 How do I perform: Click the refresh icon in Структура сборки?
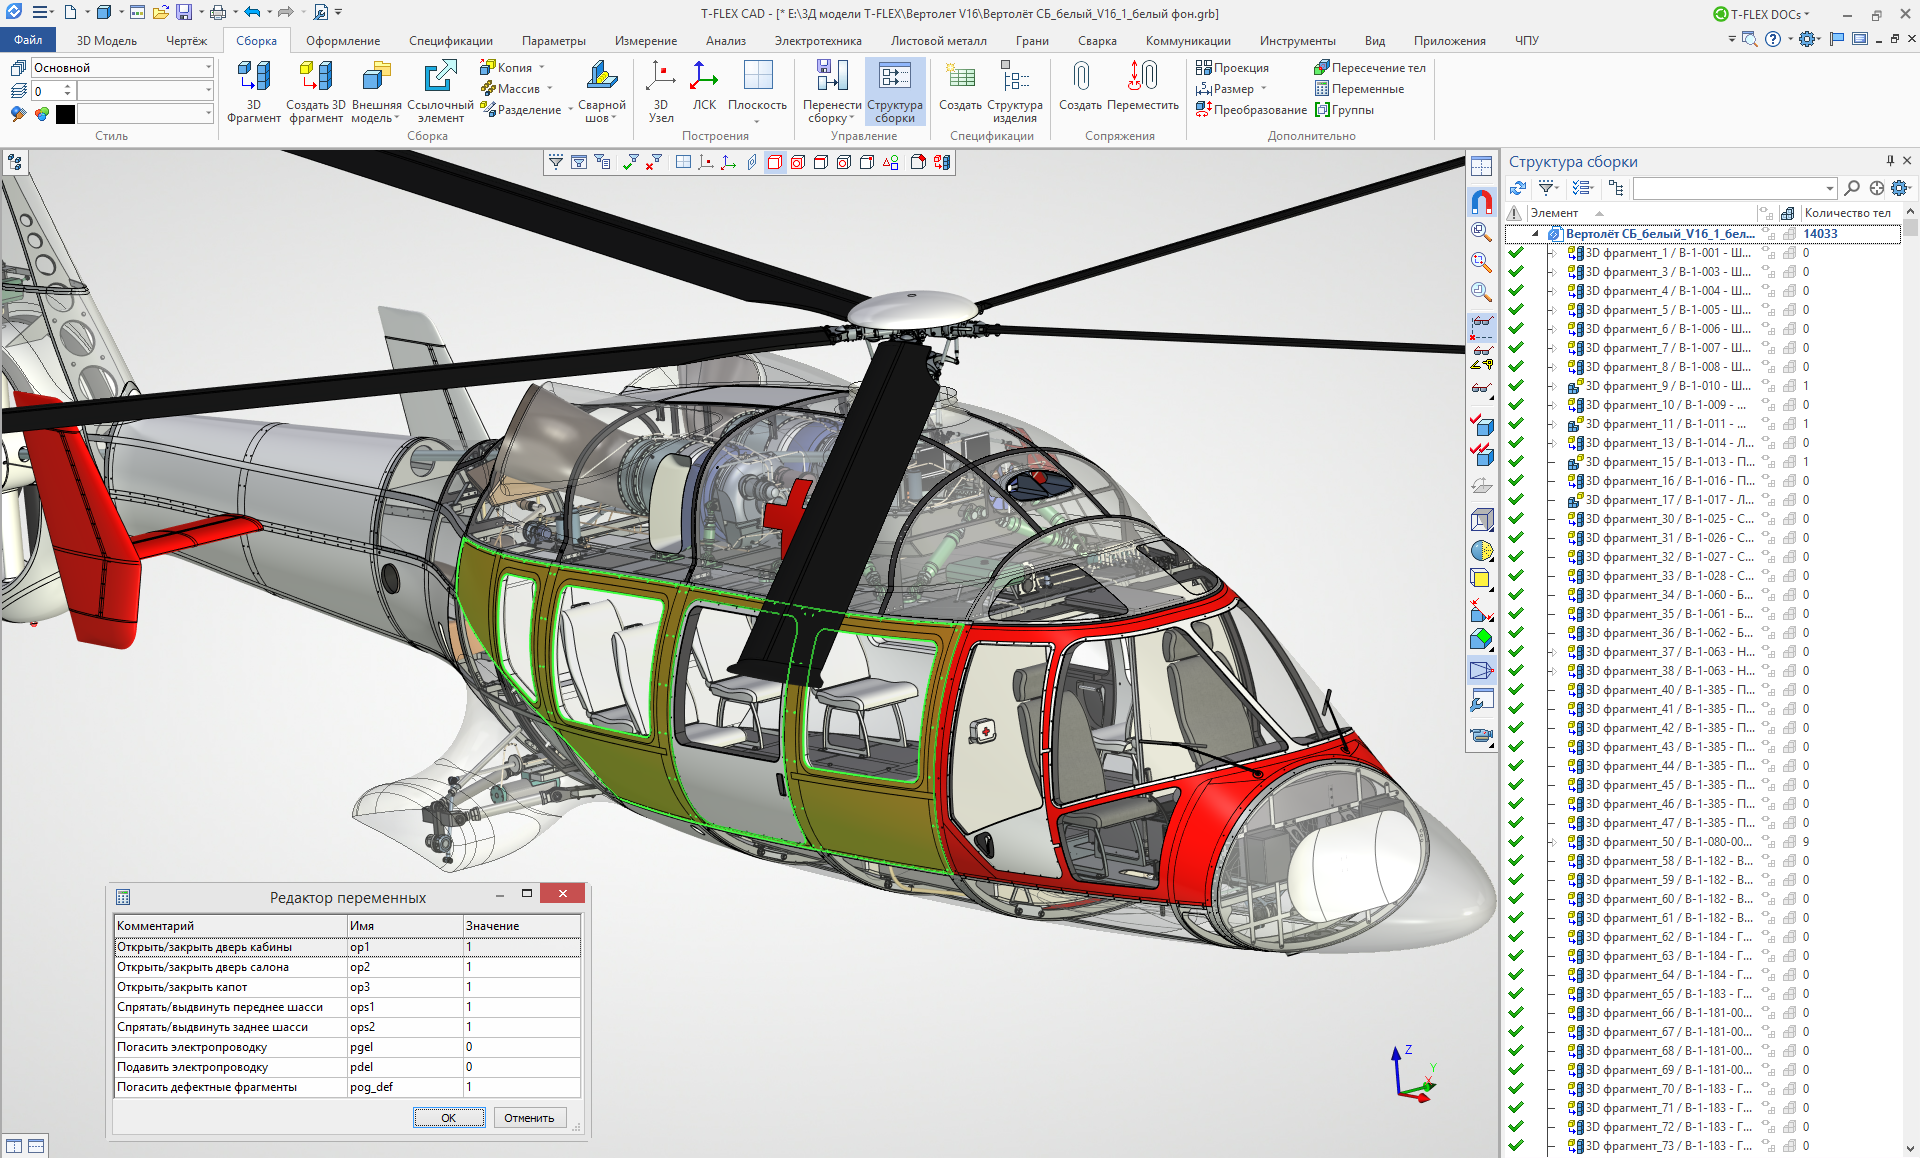1518,188
